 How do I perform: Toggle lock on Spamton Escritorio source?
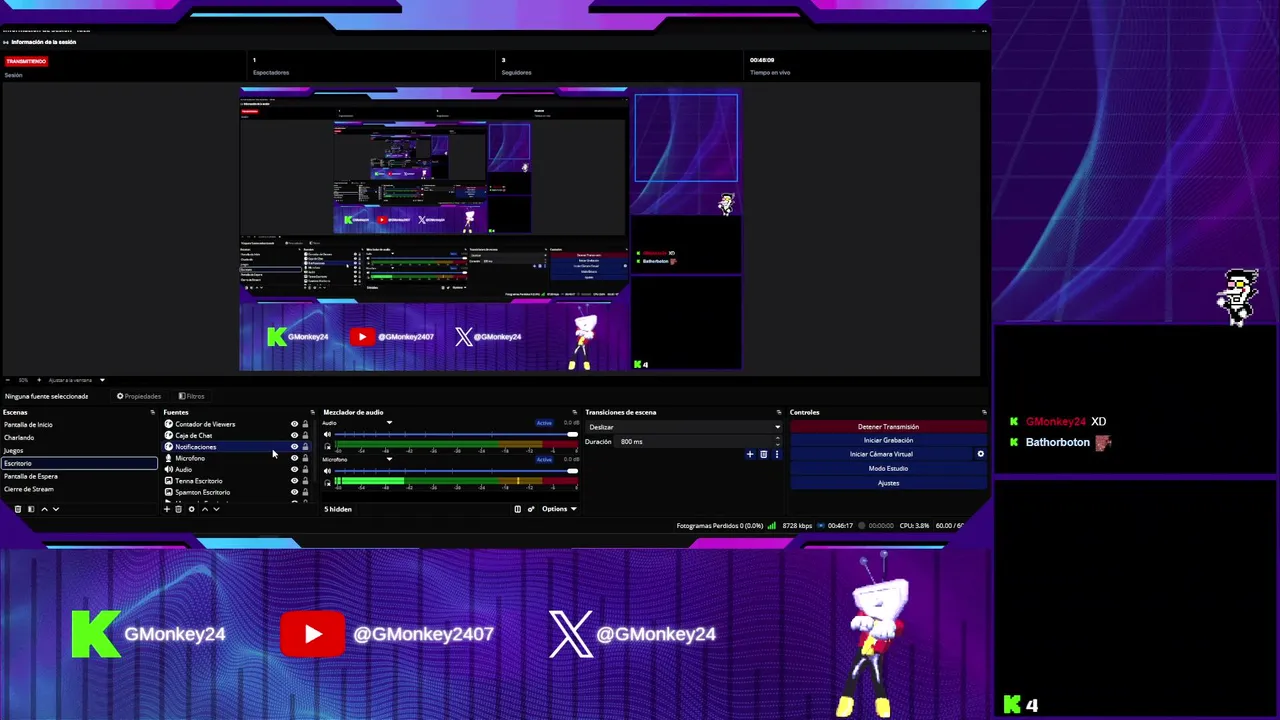[305, 492]
